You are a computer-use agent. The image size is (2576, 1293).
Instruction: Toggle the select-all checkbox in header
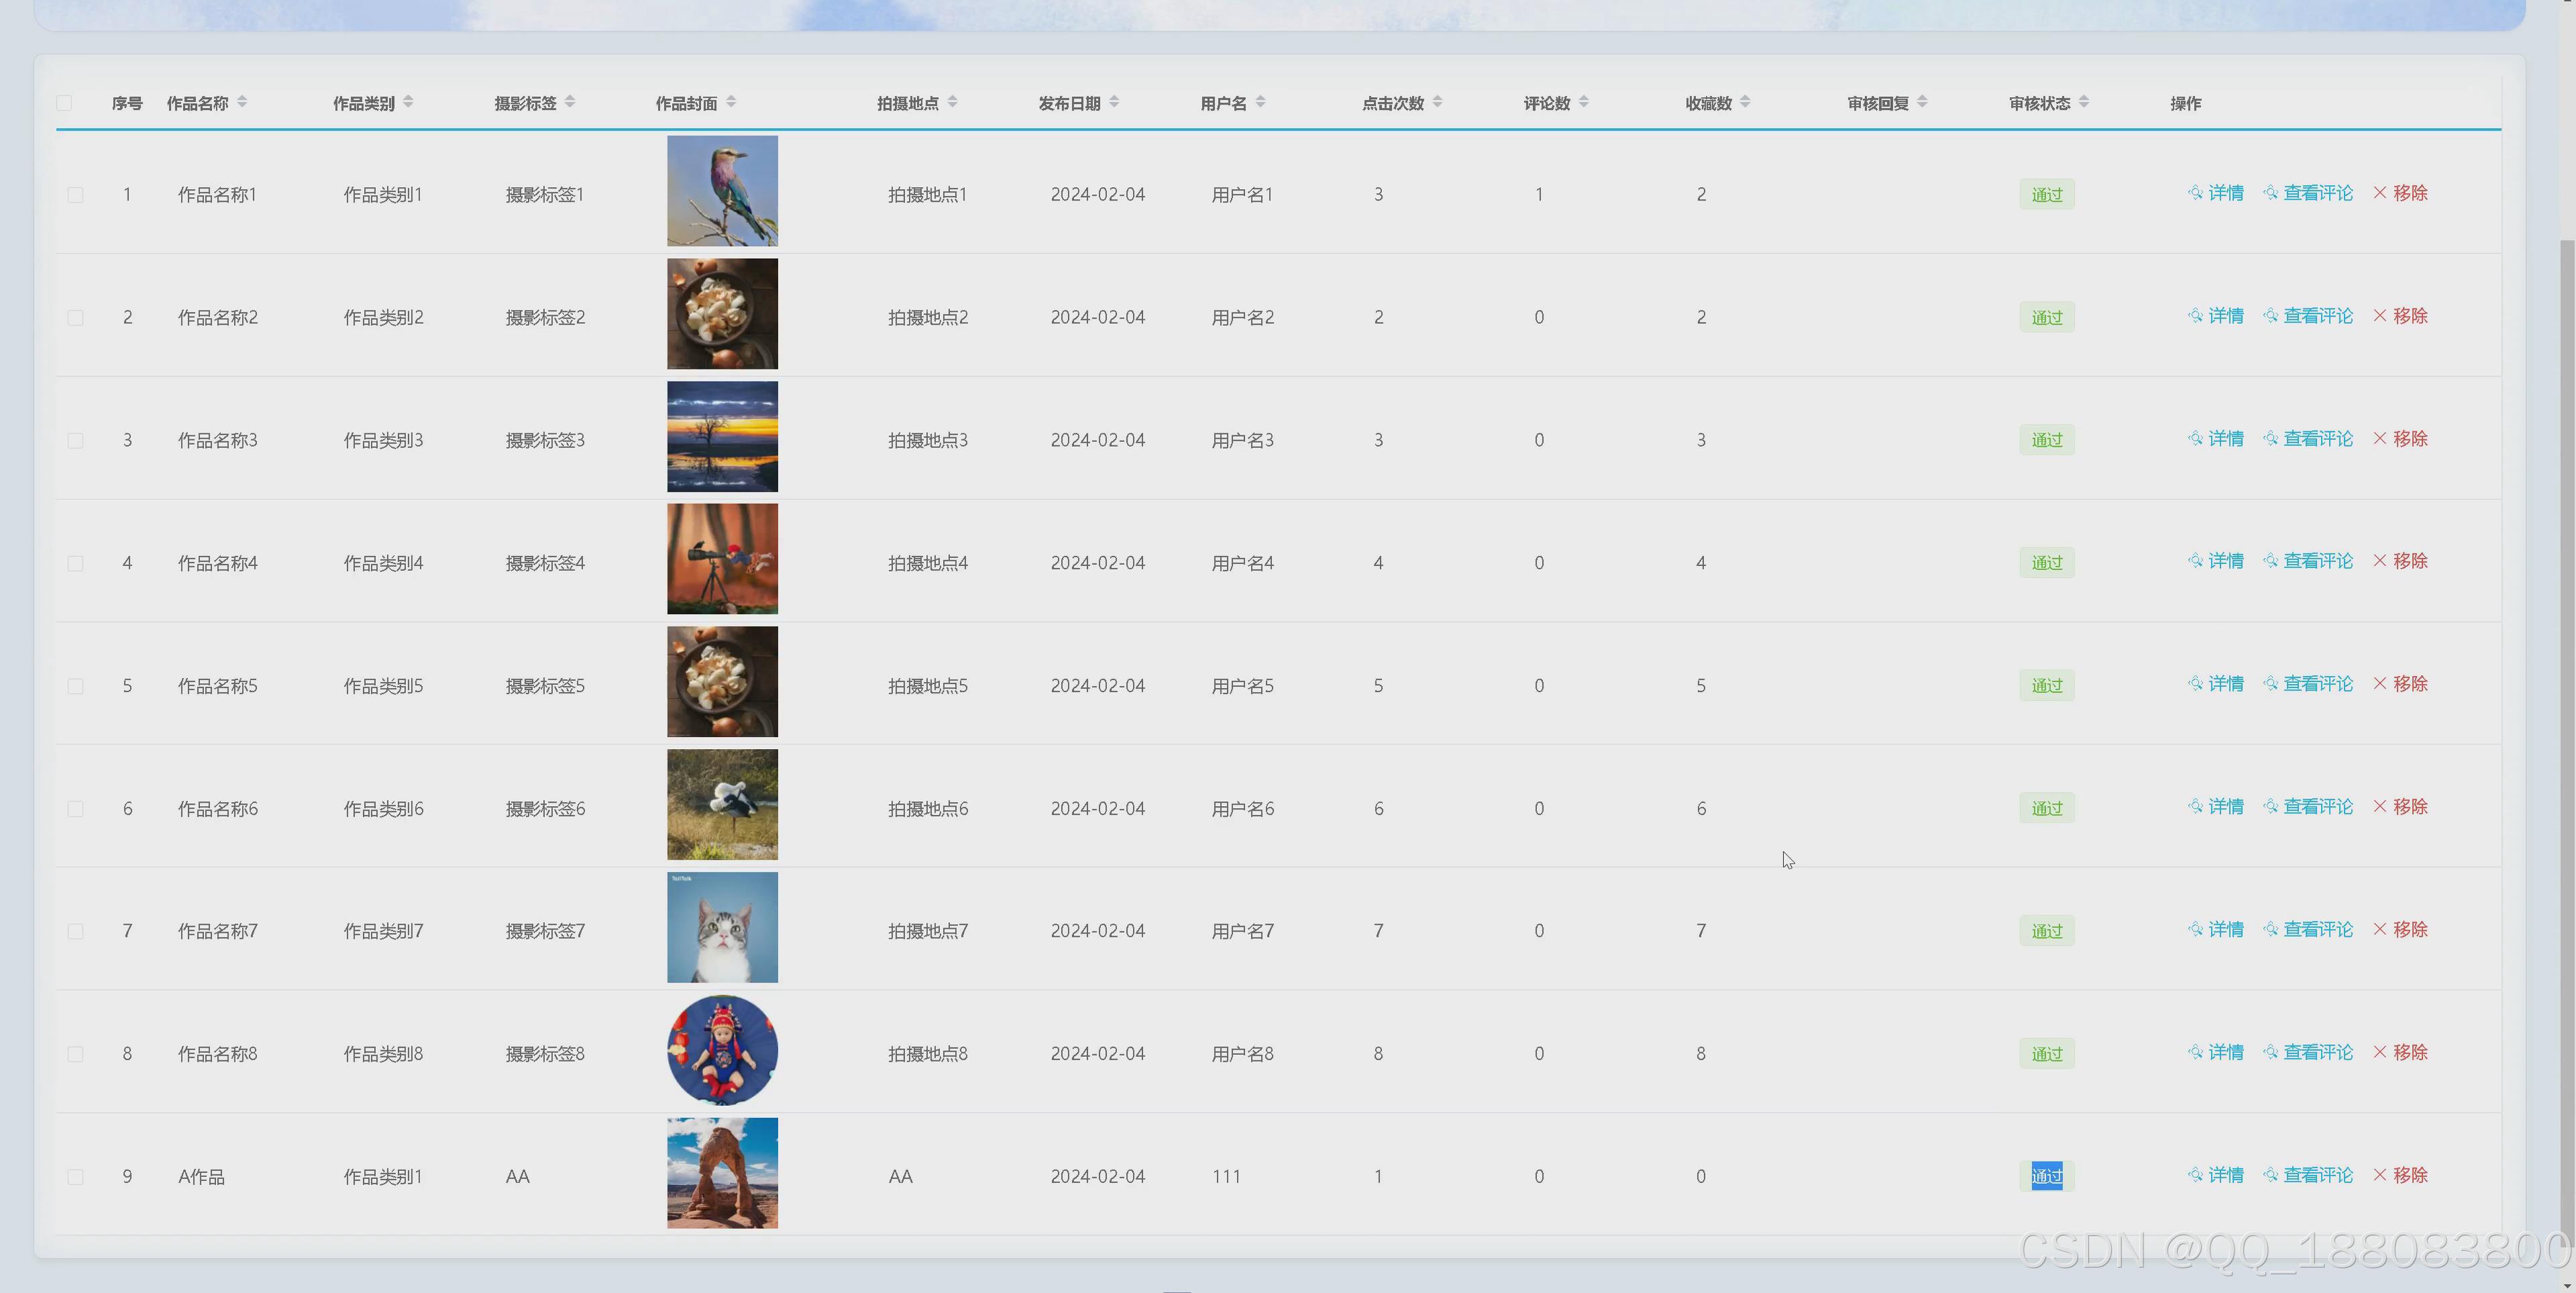pyautogui.click(x=65, y=103)
